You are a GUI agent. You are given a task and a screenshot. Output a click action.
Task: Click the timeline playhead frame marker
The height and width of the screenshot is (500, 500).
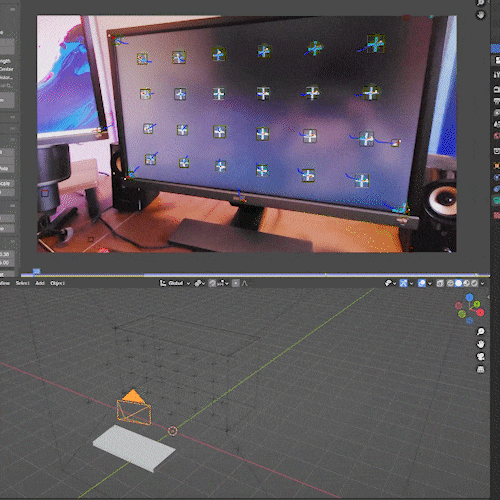click(36, 272)
